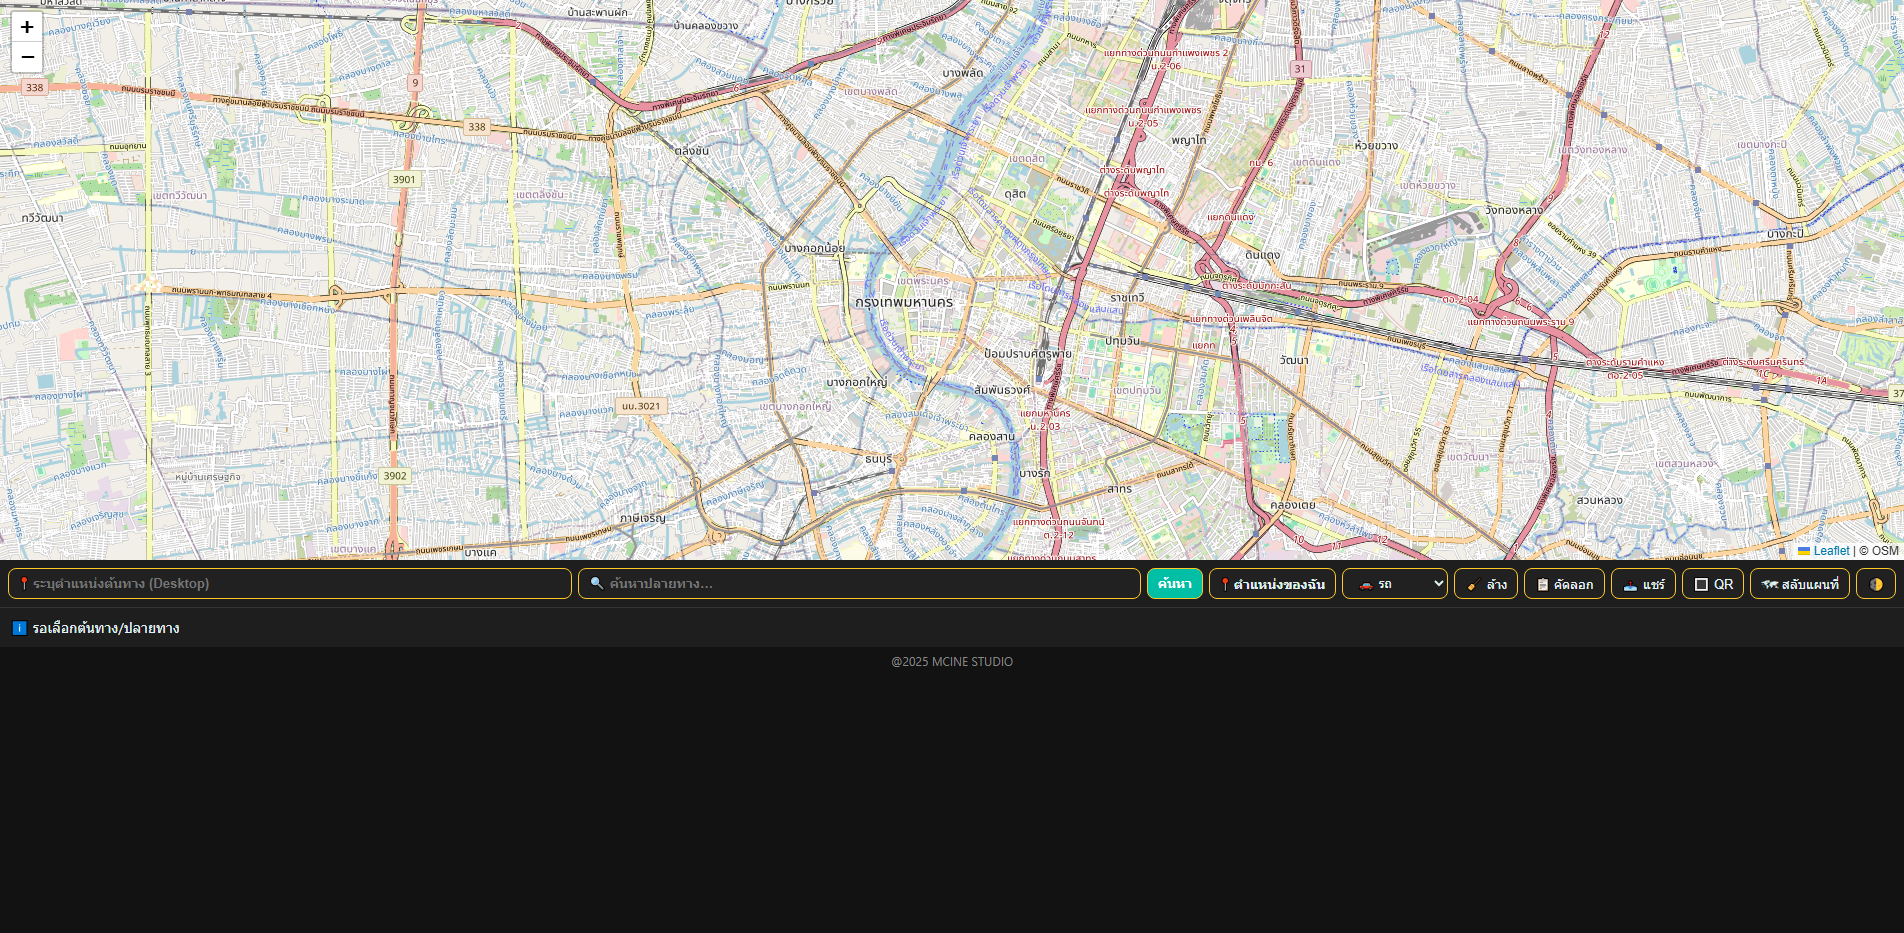This screenshot has width=1904, height=933.
Task: Expand travel mode options via the chevron
Action: click(x=1438, y=583)
